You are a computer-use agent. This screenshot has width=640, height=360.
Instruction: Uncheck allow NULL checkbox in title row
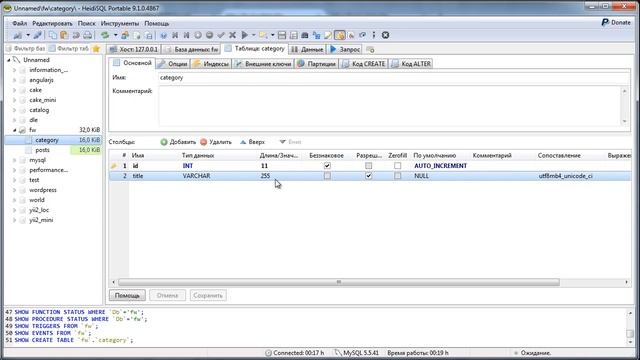(369, 176)
